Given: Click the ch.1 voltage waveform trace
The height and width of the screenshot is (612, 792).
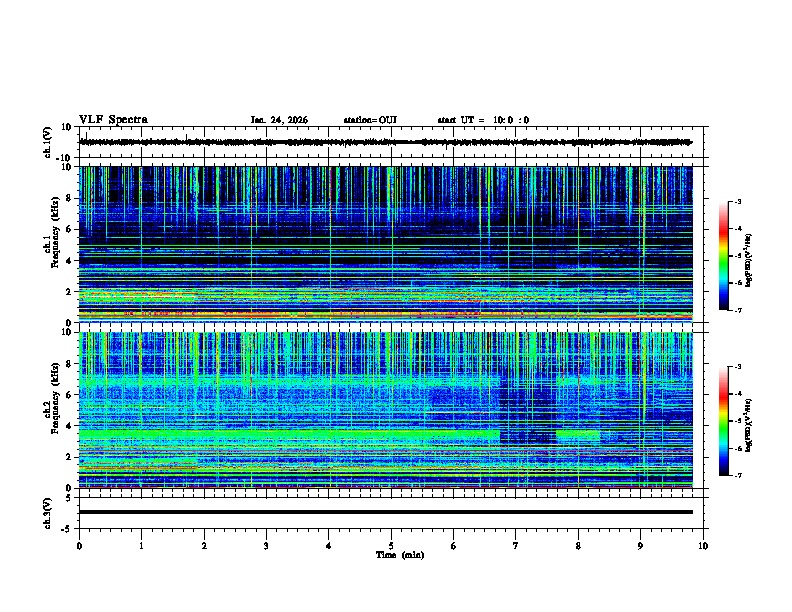Looking at the screenshot, I should (x=386, y=142).
